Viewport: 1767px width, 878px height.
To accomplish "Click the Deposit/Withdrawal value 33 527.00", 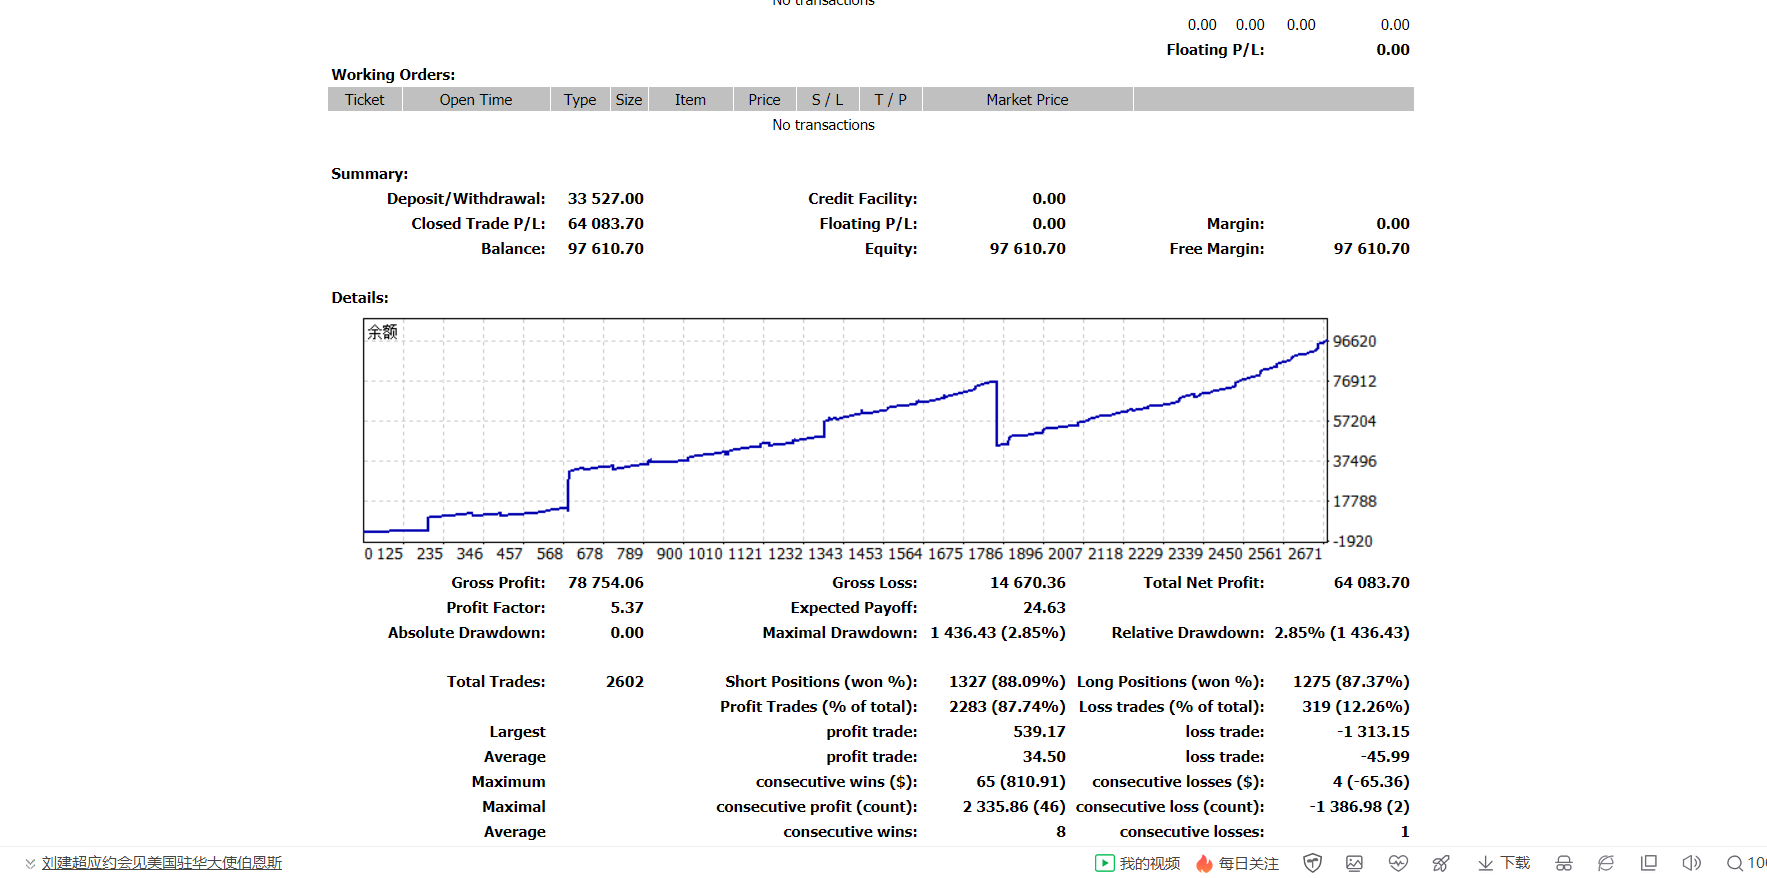I will 606,199.
